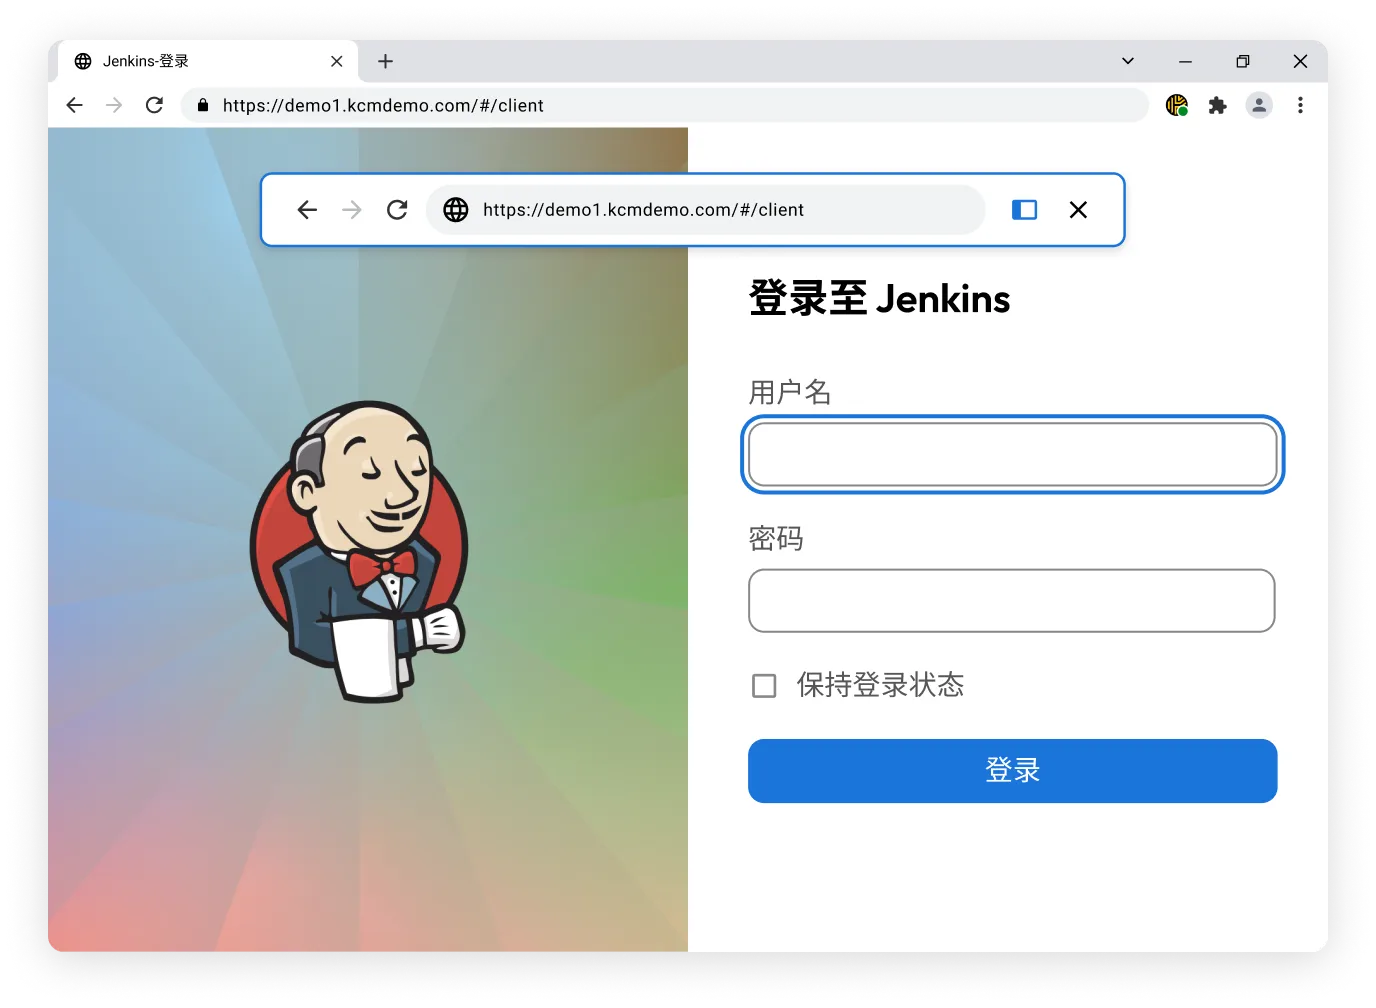1376x1008 pixels.
Task: Click the browser back arrow in main toolbar
Action: tap(74, 105)
